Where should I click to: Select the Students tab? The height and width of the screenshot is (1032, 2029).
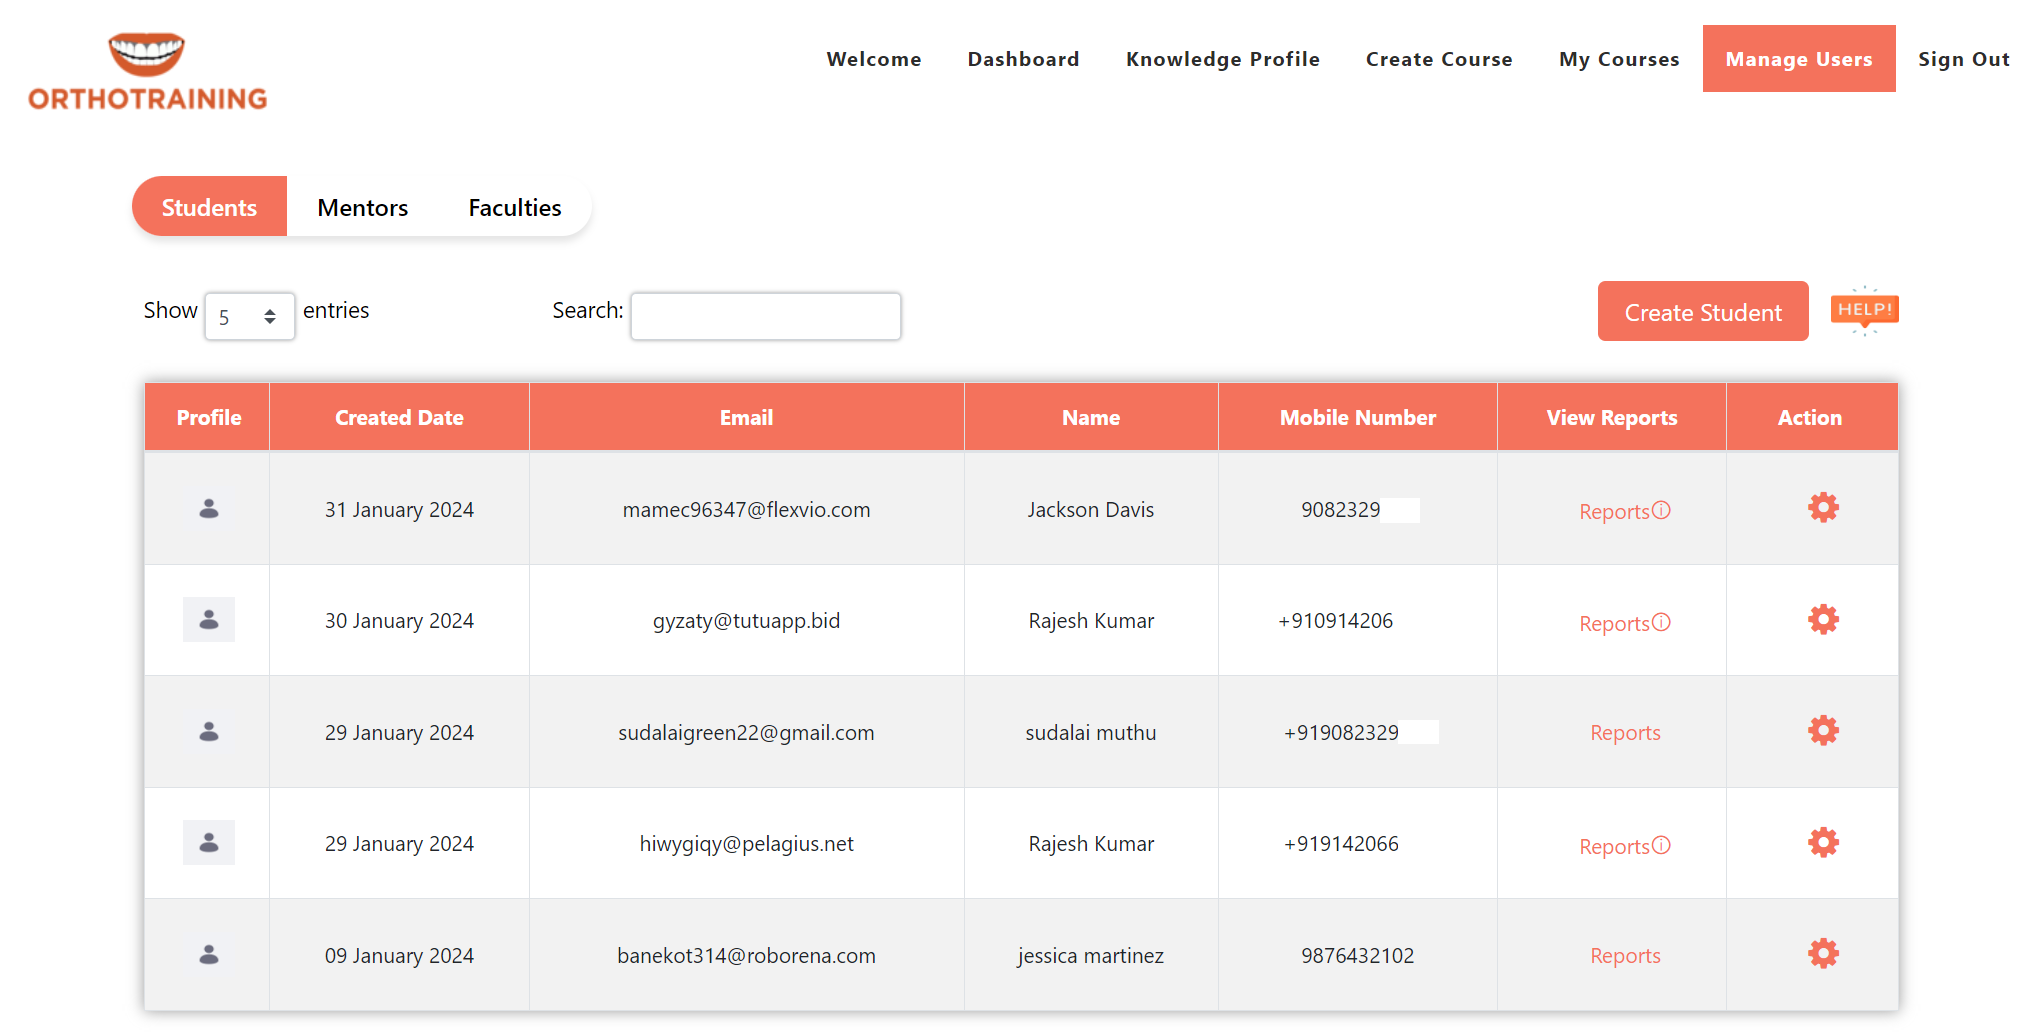pyautogui.click(x=209, y=208)
